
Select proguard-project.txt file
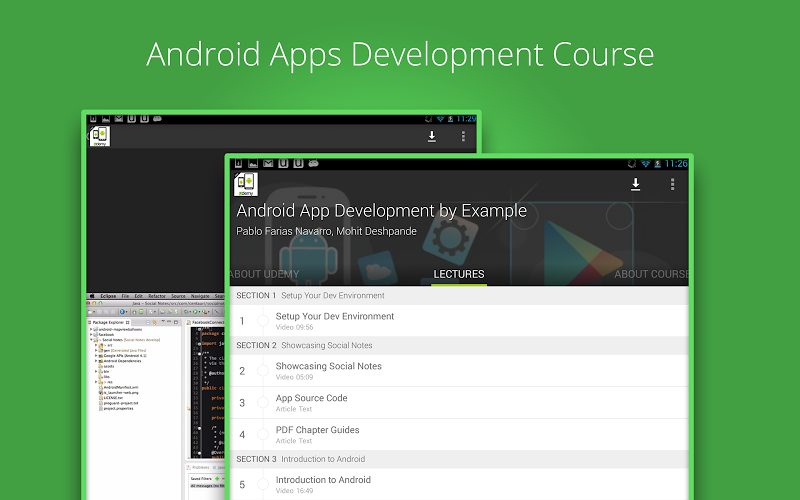[x=118, y=403]
